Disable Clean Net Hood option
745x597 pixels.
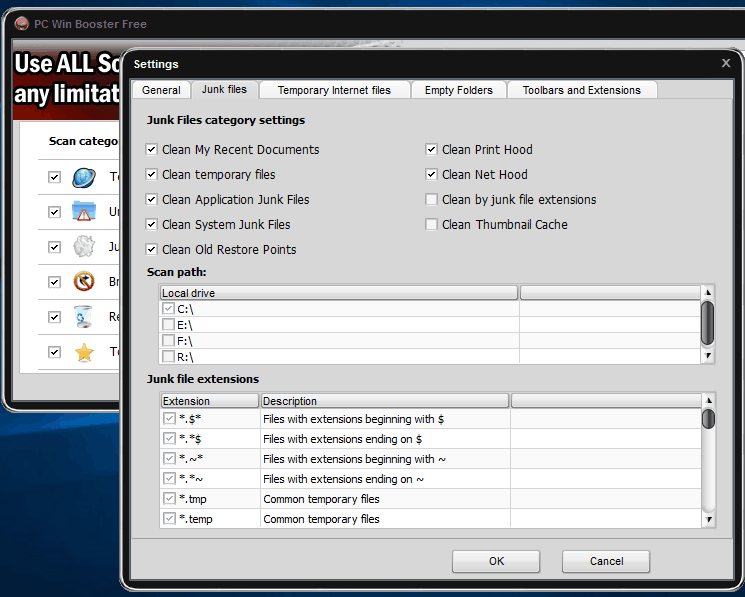pos(431,174)
